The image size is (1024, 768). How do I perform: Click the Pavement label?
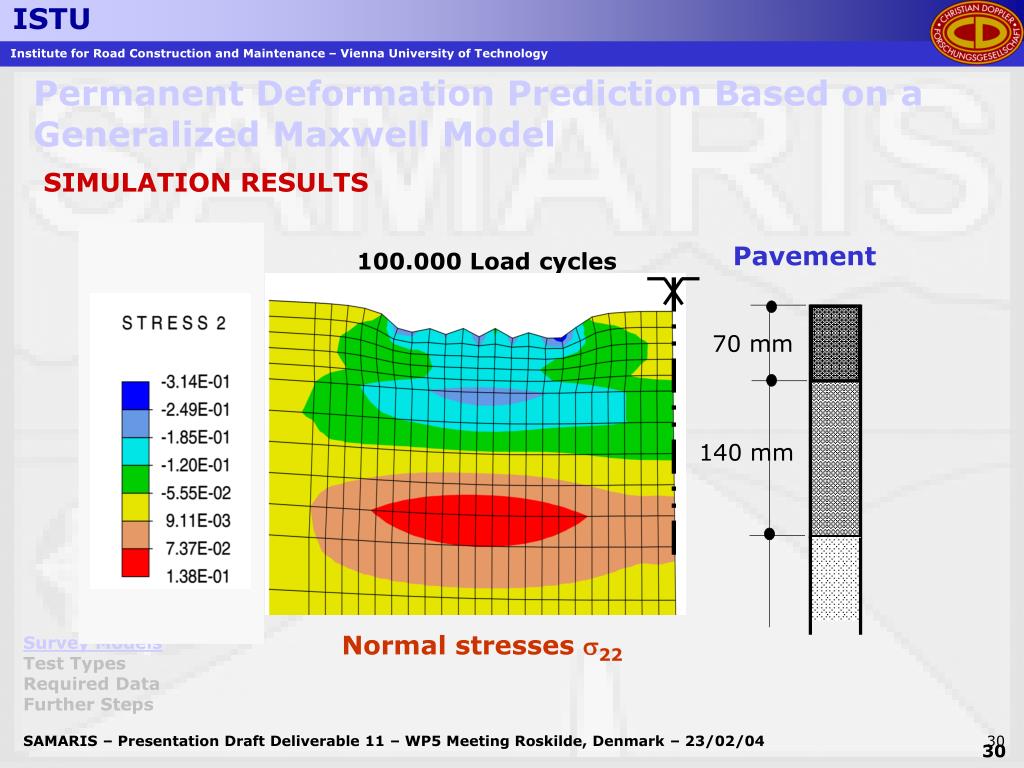tap(804, 256)
